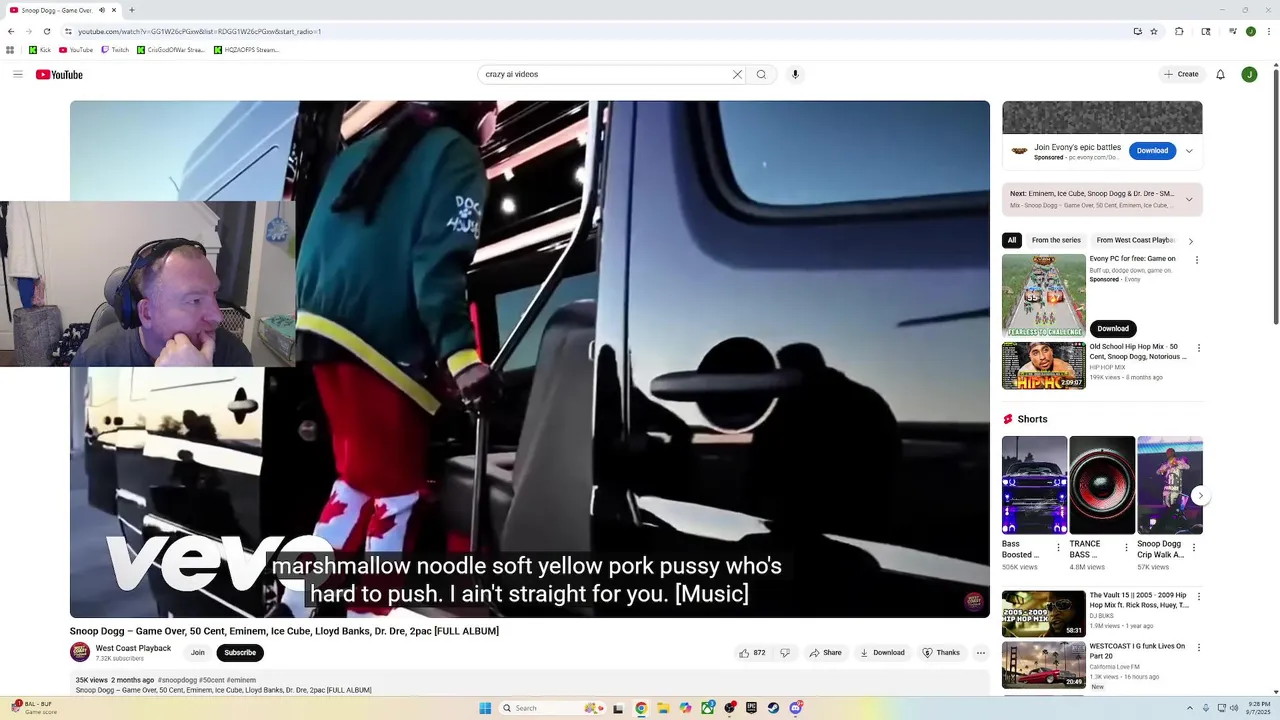Open options for Old School Hip Hop Mix
Viewport: 1280px width, 720px height.
(1198, 348)
